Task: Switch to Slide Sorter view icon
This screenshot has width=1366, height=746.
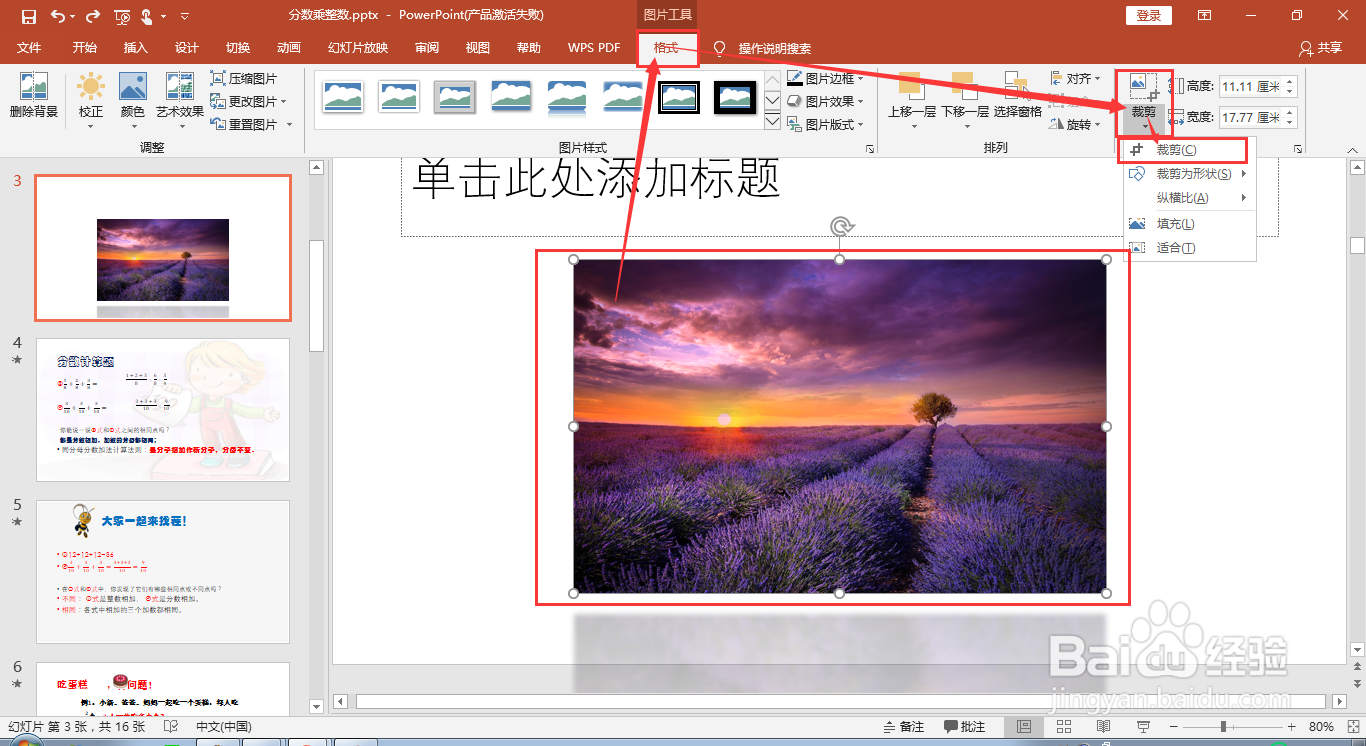Action: click(x=1064, y=726)
